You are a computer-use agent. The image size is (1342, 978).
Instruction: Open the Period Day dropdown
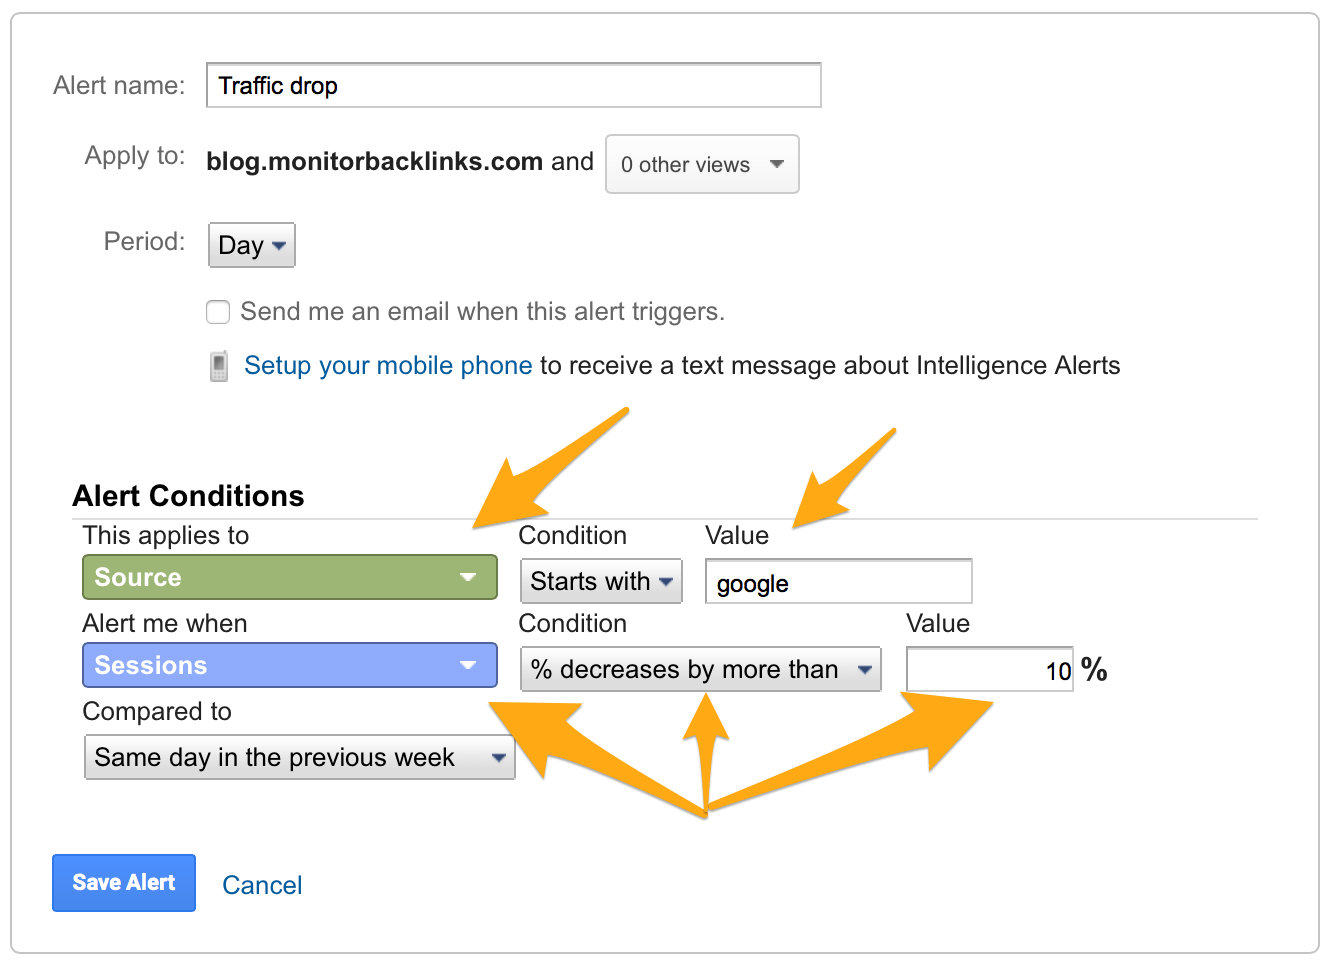coord(252,245)
